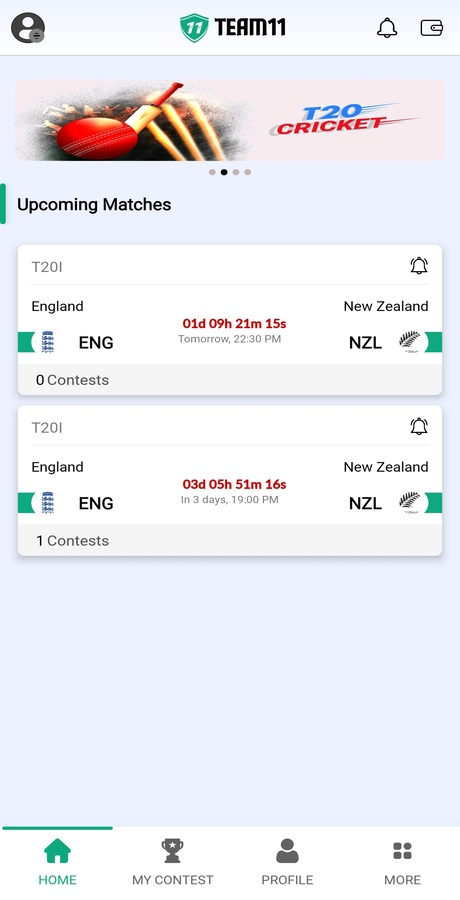Open match starting Tomorrow, 22:30 PM
Screen dimensions: 460x900
(230, 320)
